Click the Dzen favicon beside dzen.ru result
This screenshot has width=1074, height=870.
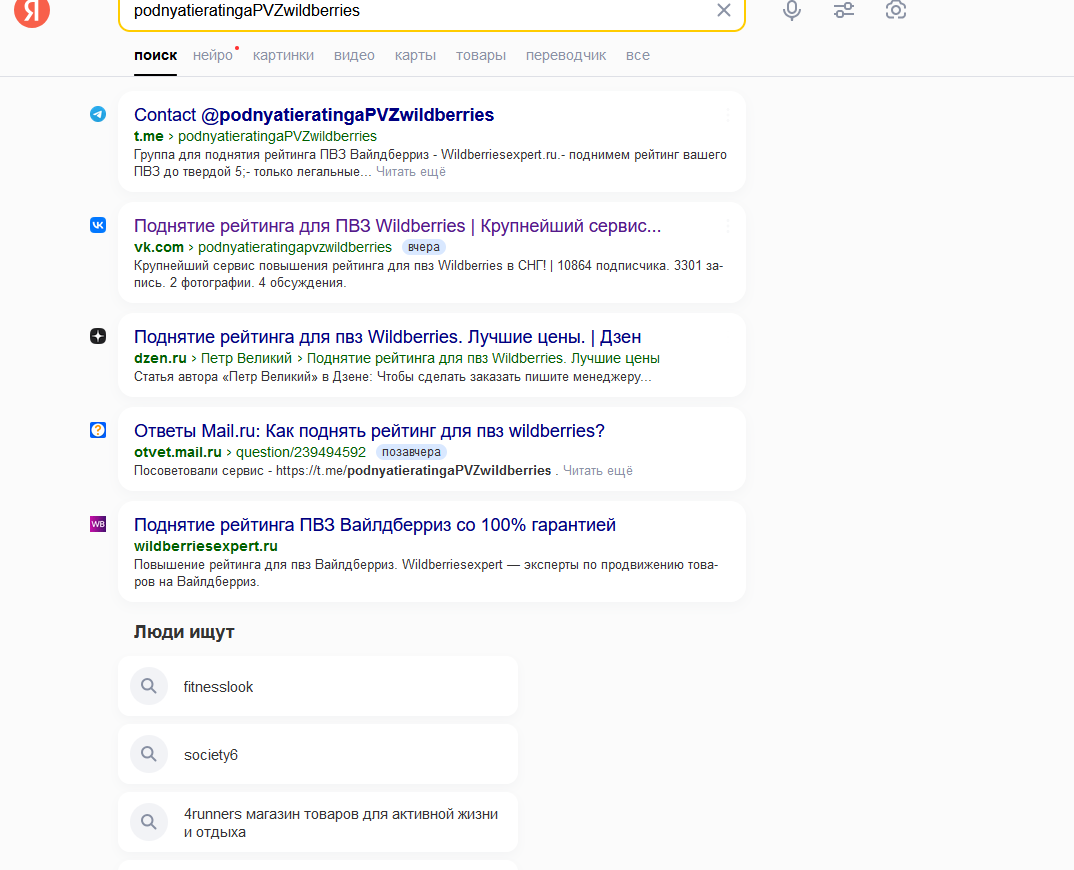98,336
